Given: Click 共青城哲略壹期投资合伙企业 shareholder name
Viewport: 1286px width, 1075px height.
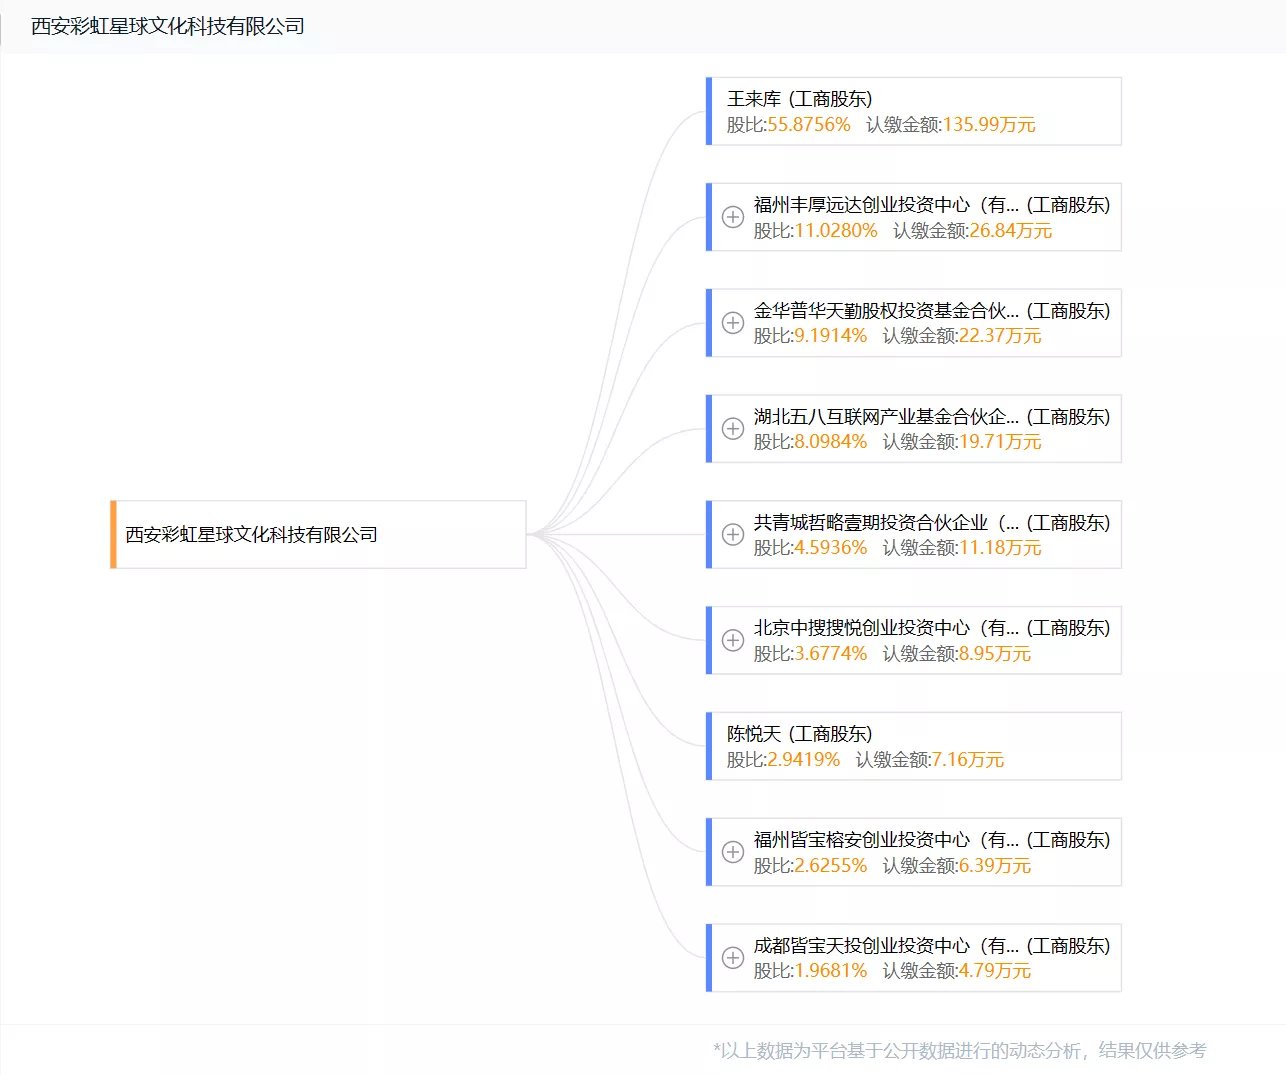Looking at the screenshot, I should tap(886, 523).
